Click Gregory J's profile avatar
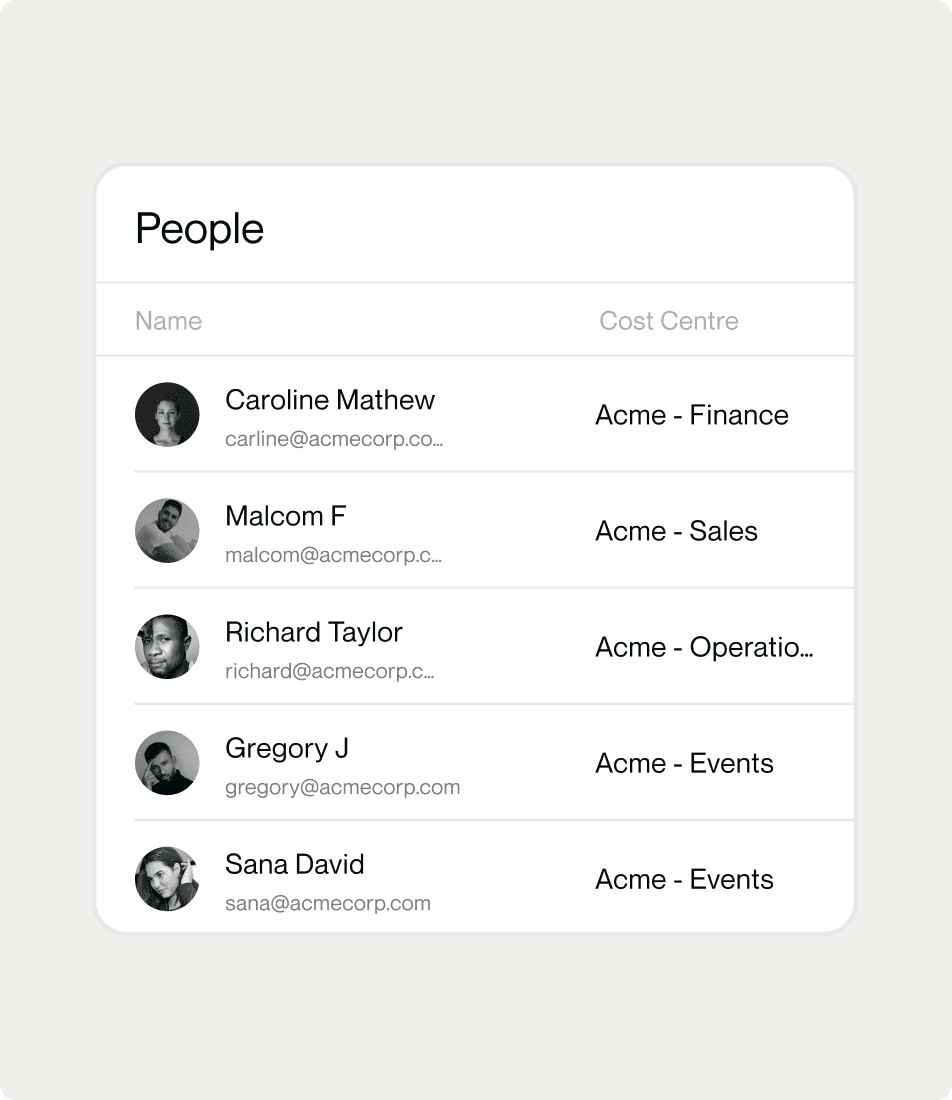 click(x=167, y=763)
